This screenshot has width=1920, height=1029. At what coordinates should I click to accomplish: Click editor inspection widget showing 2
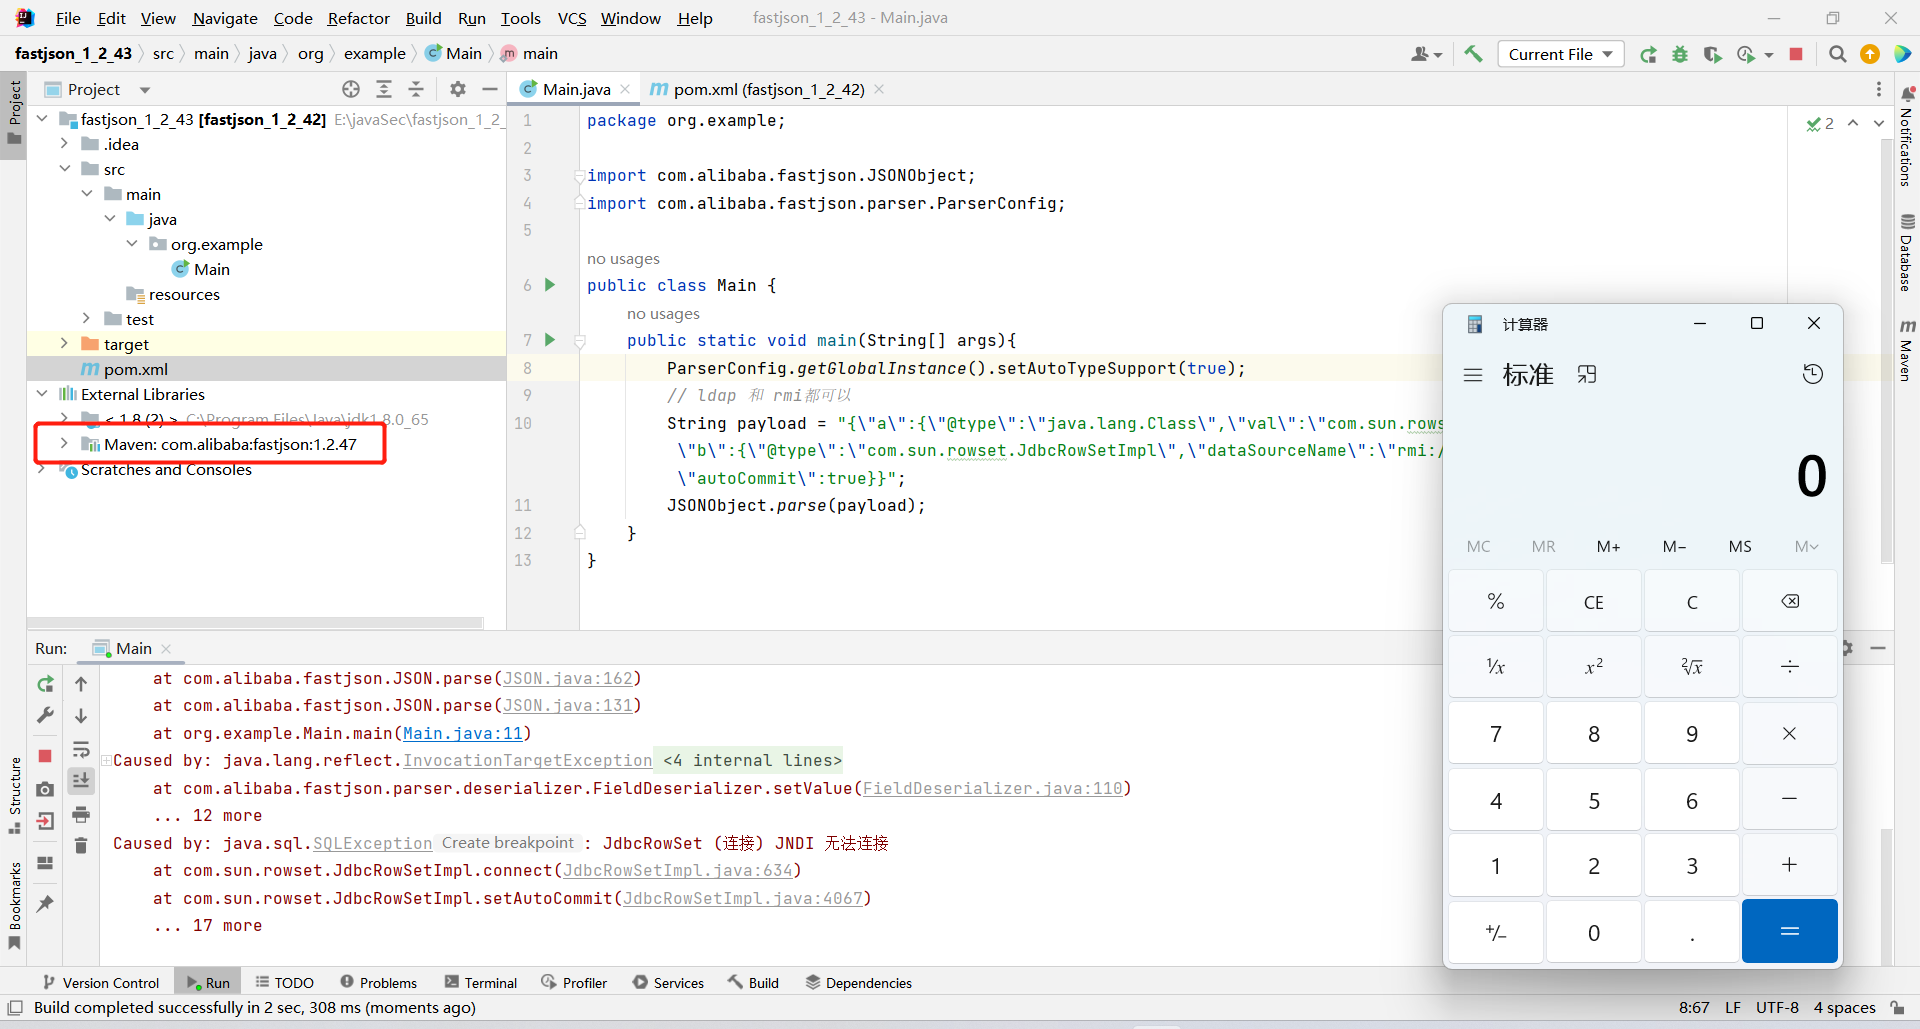click(1820, 123)
